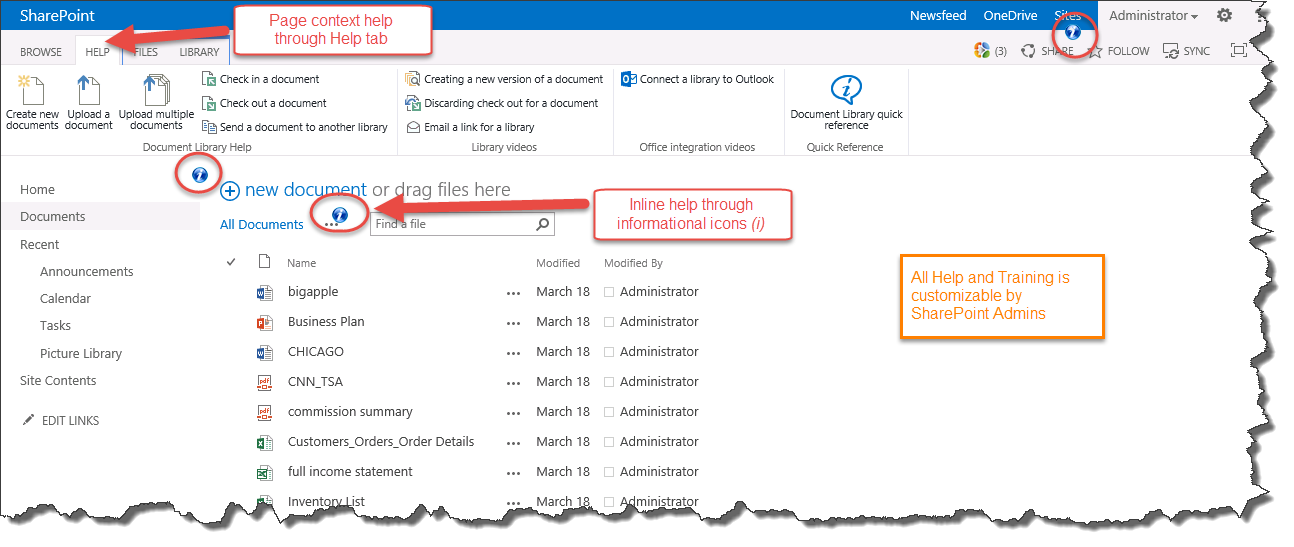Click the FOLLOW button
The image size is (1294, 547).
click(x=1118, y=51)
